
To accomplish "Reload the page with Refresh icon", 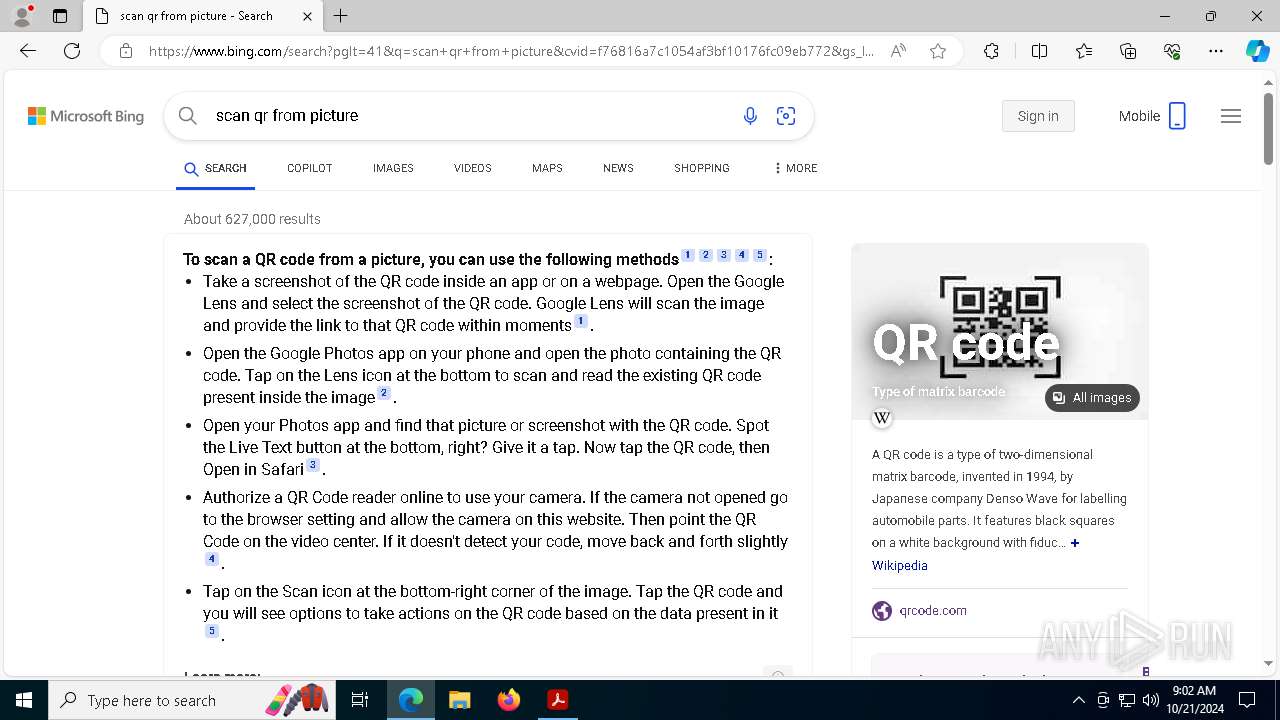I will pos(72,51).
